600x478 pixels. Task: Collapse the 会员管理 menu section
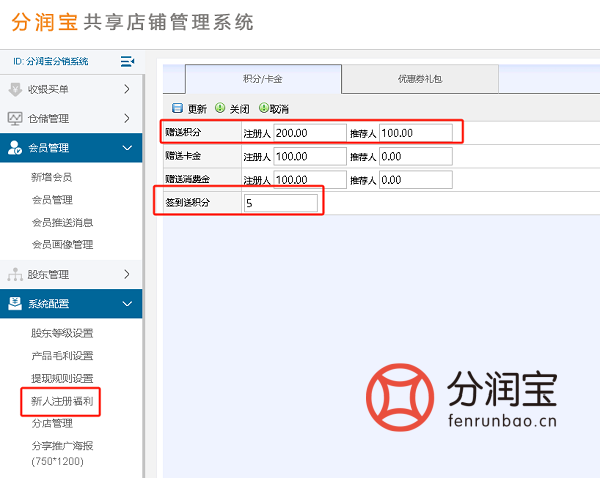click(127, 149)
